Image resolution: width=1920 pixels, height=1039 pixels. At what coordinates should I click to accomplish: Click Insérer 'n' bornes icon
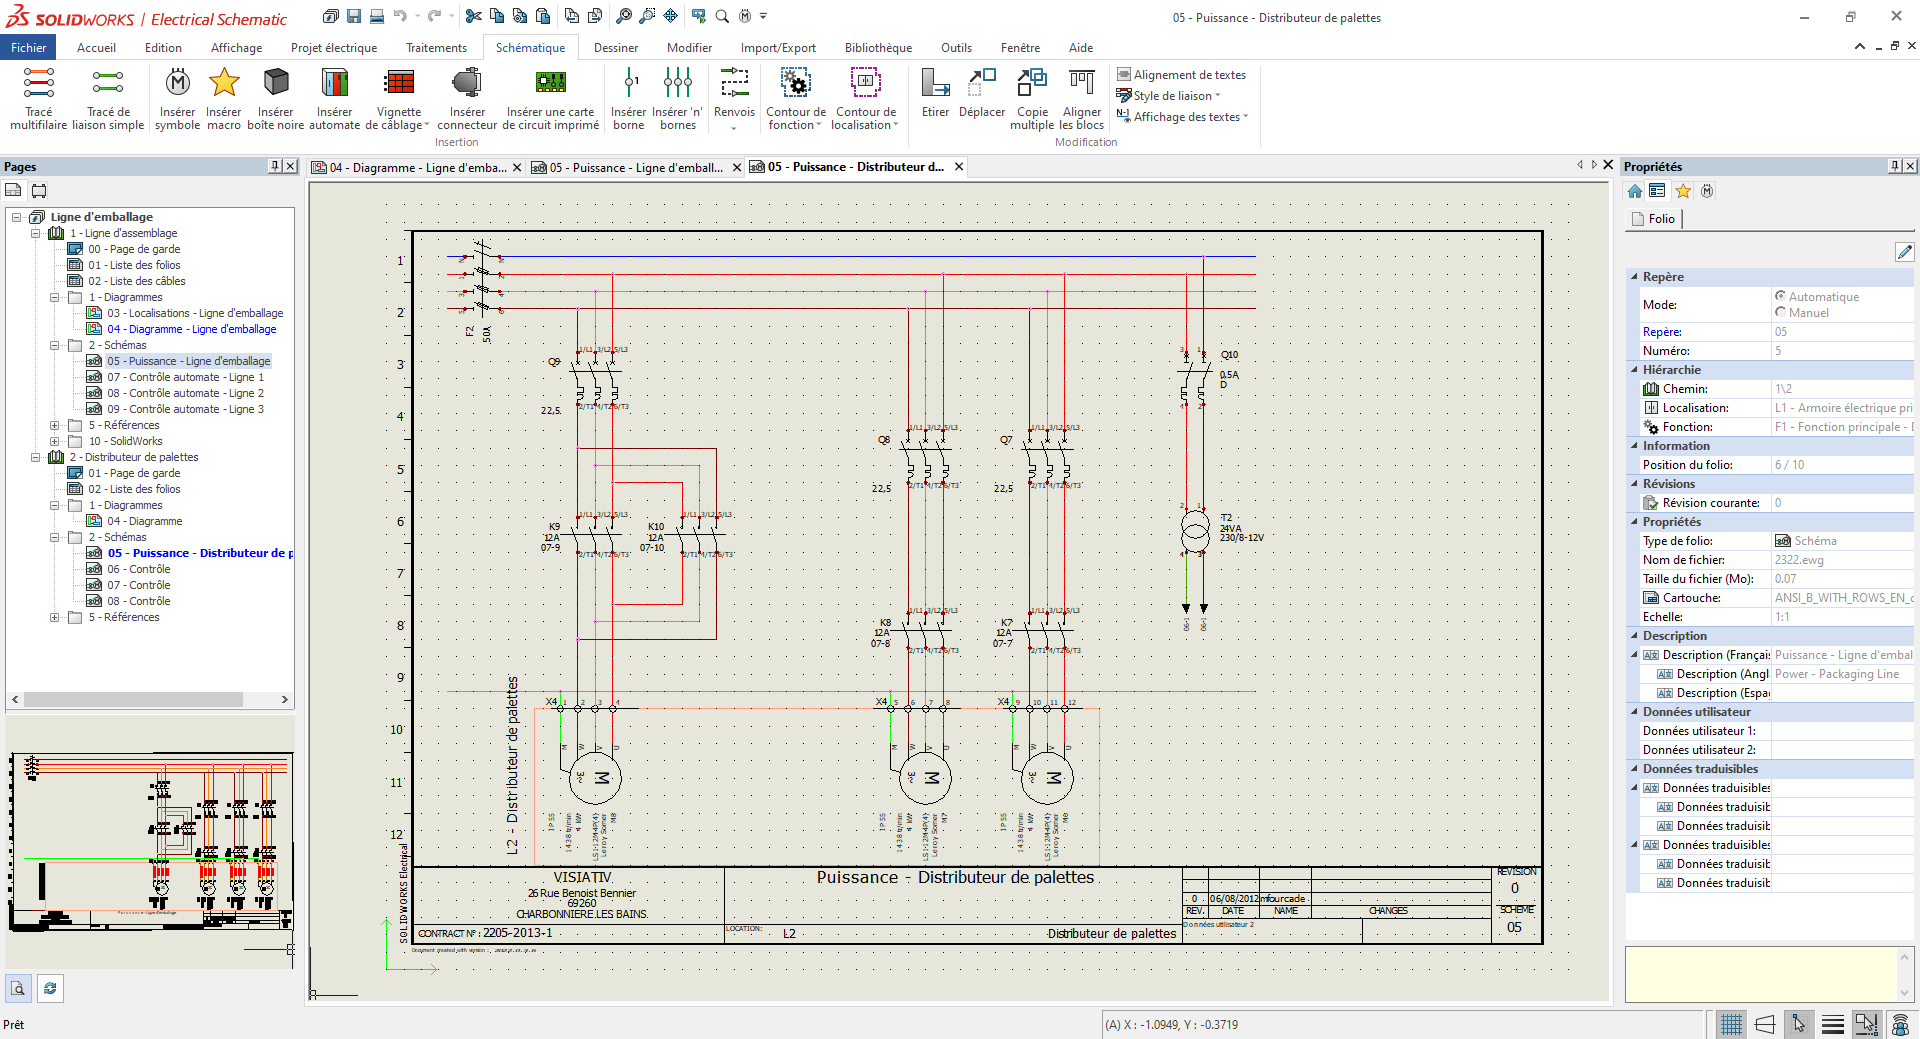pos(678,82)
